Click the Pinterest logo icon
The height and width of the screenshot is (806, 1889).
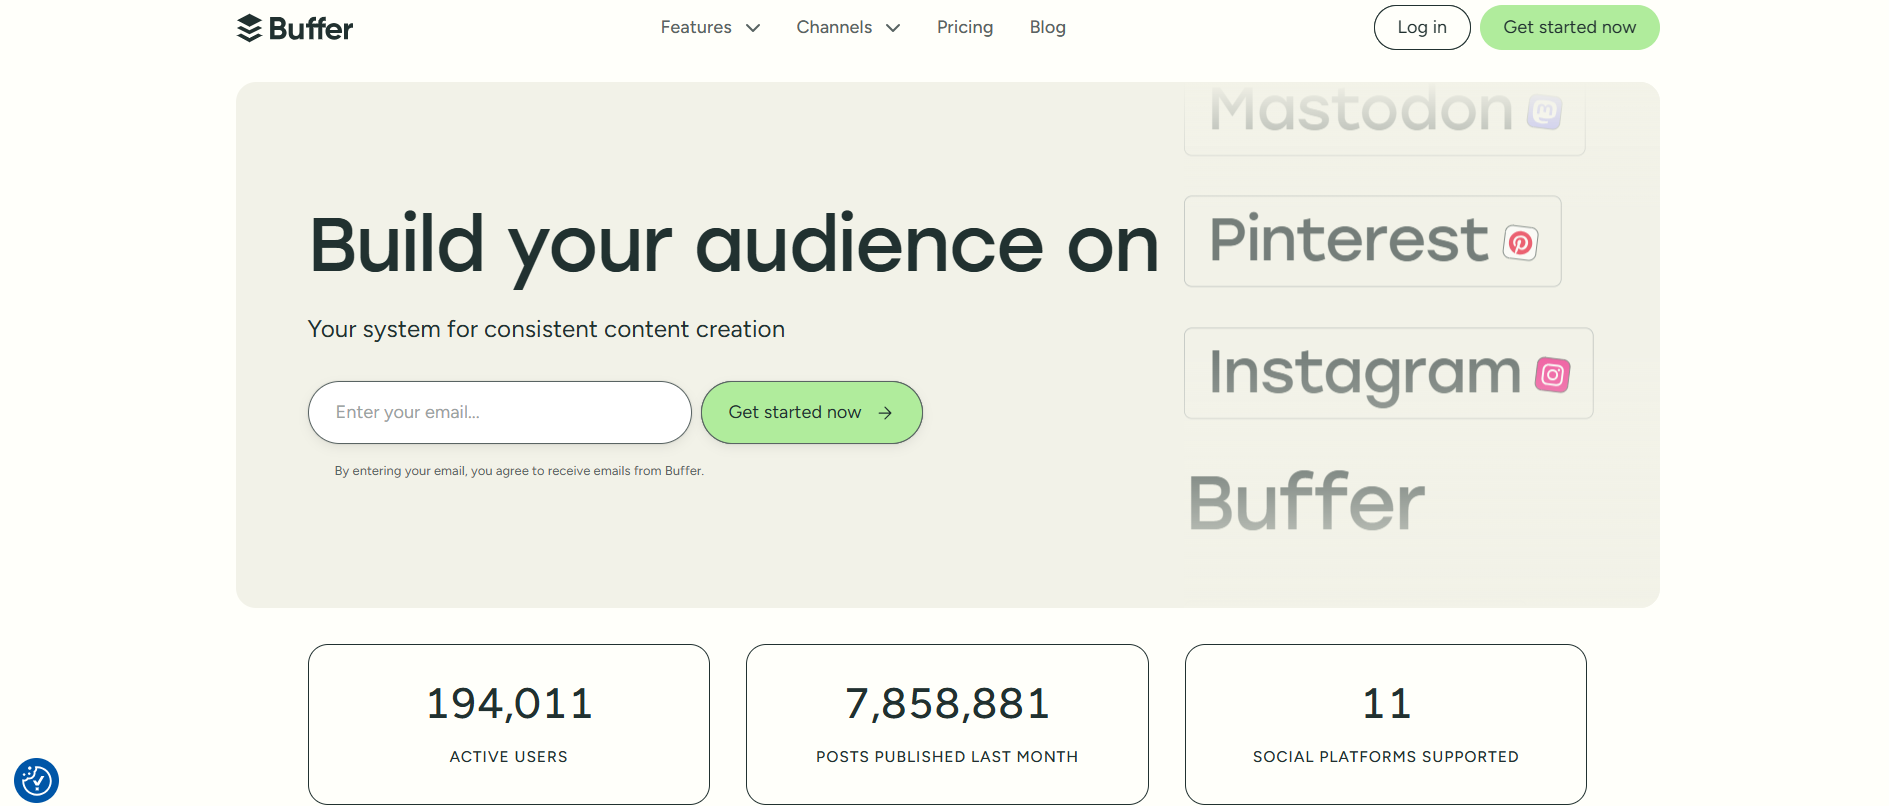(1520, 242)
